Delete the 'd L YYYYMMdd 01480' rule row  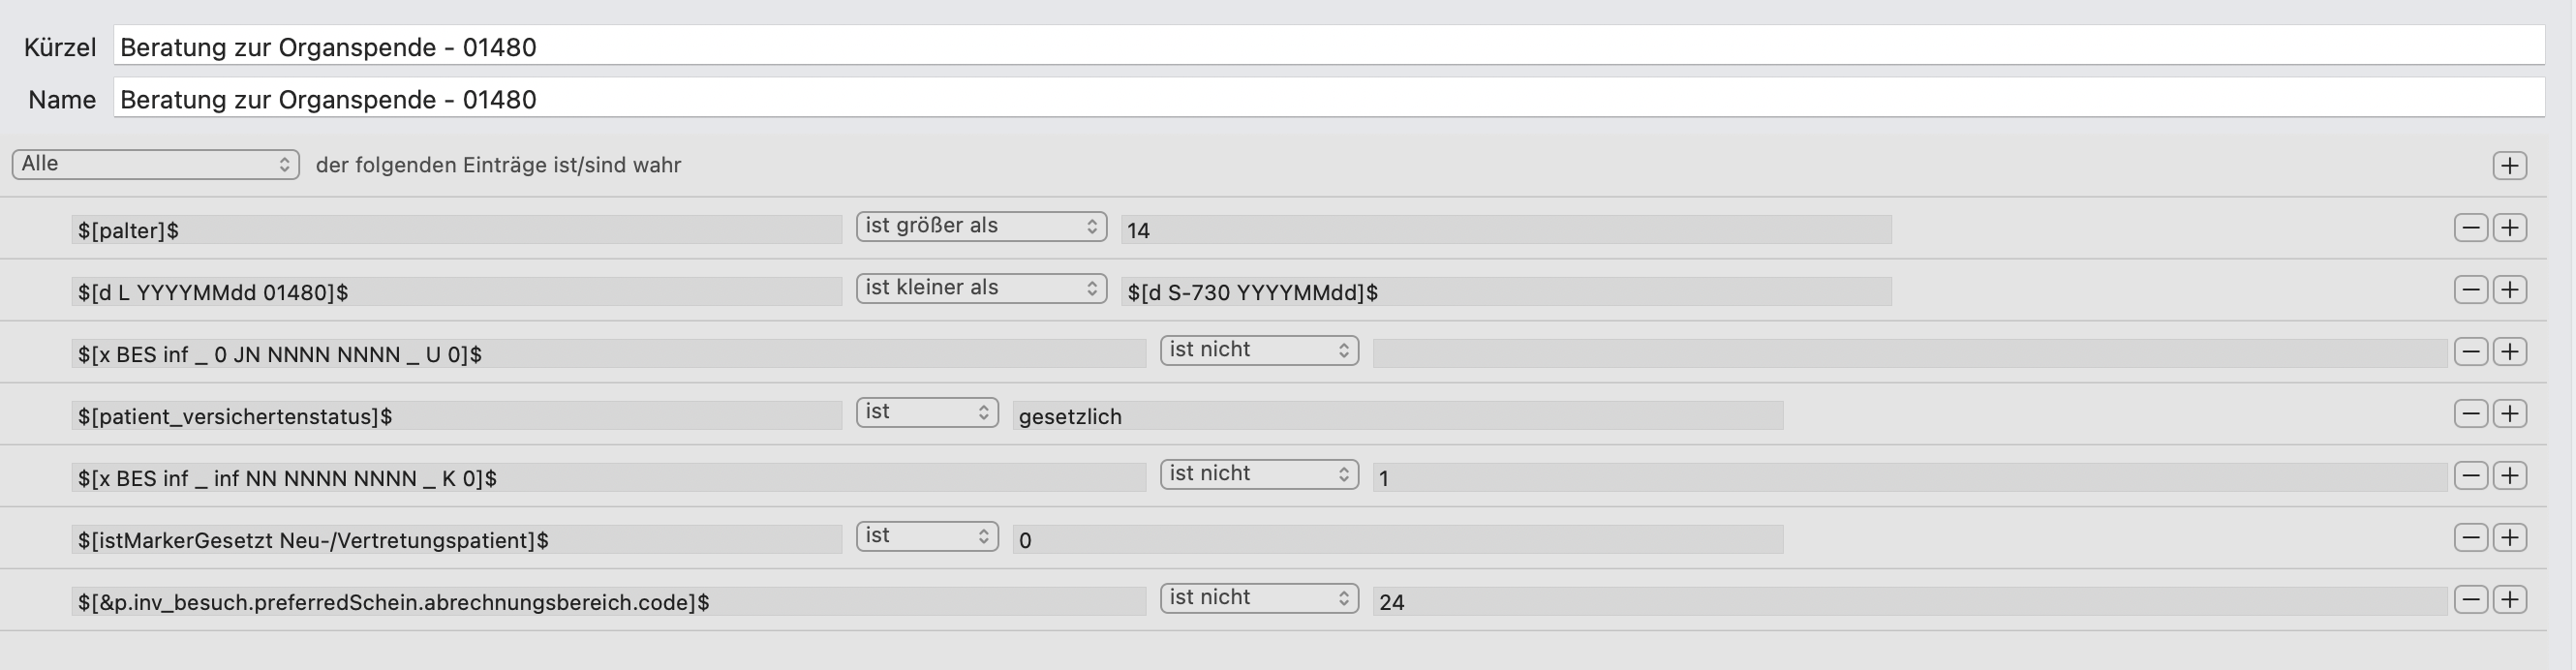click(2470, 290)
